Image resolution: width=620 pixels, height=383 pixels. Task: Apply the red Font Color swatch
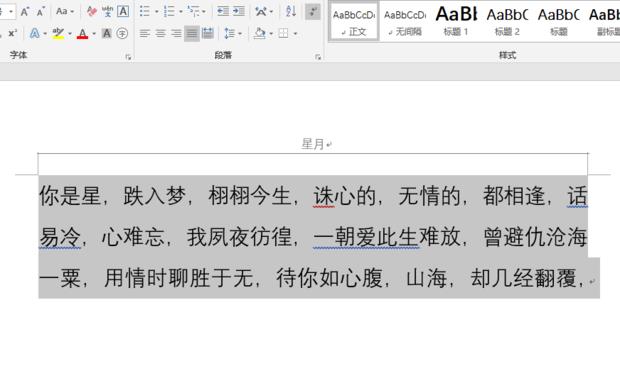tap(82, 34)
